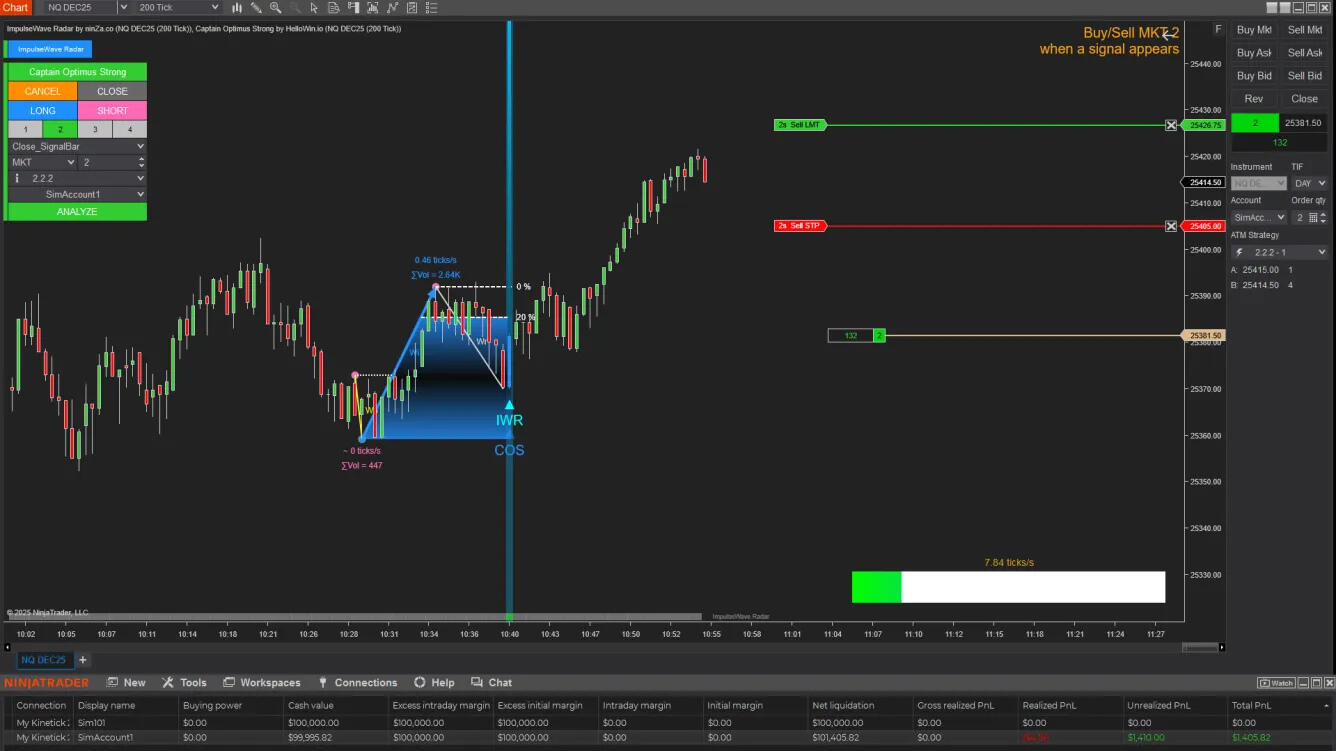This screenshot has width=1336, height=751.
Task: Open the TIF DAY dropdown
Action: [1309, 184]
